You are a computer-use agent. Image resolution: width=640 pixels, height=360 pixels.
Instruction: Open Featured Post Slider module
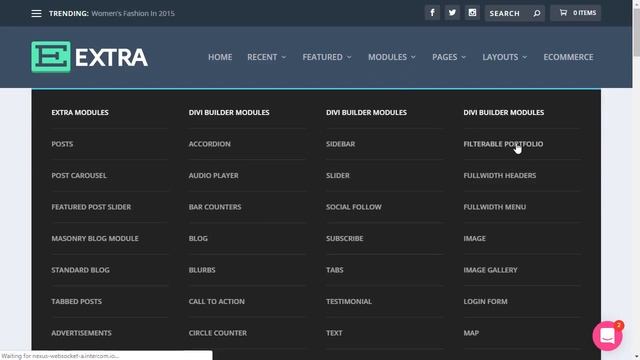(91, 207)
